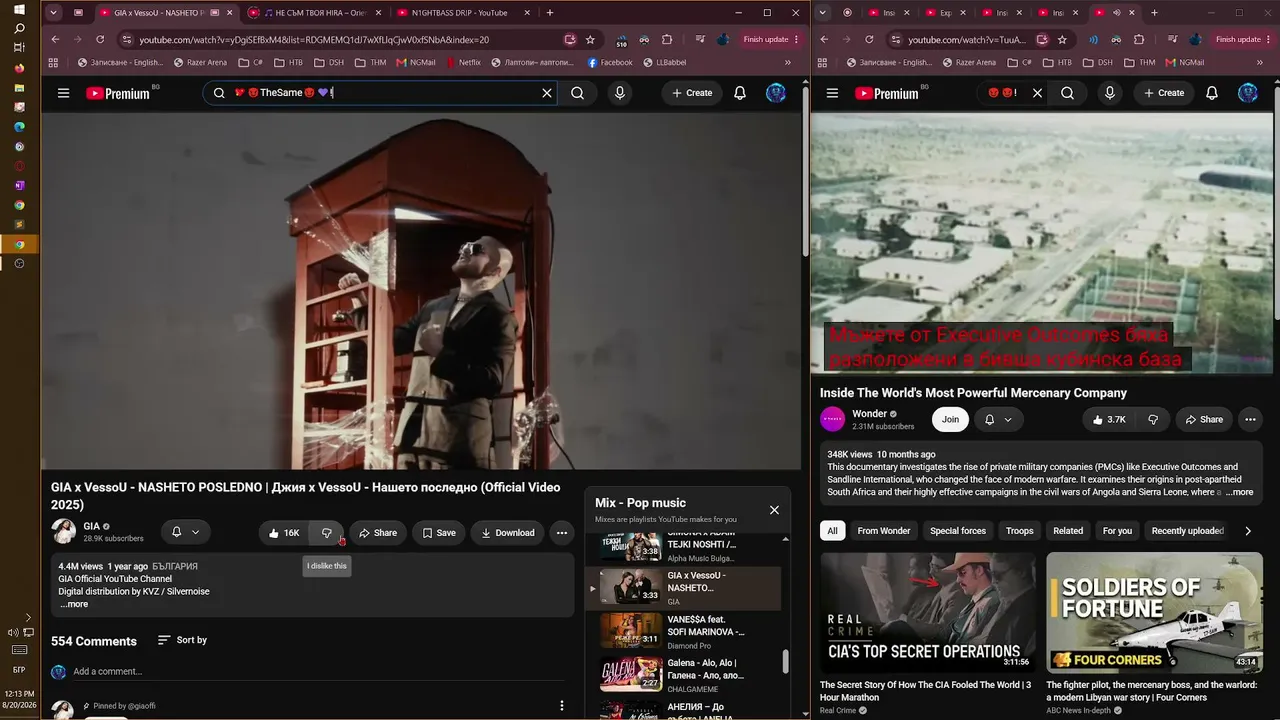This screenshot has width=1280, height=720.
Task: Show hidden system tray icons chevron
Action: (28, 618)
